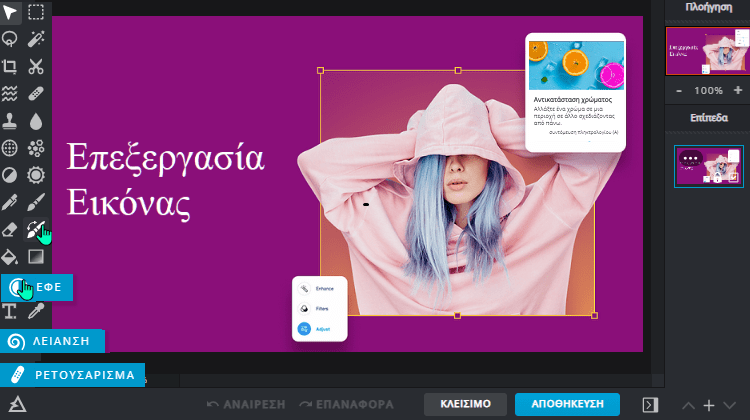Select the Text tool
The width and height of the screenshot is (750, 420).
[x=11, y=311]
